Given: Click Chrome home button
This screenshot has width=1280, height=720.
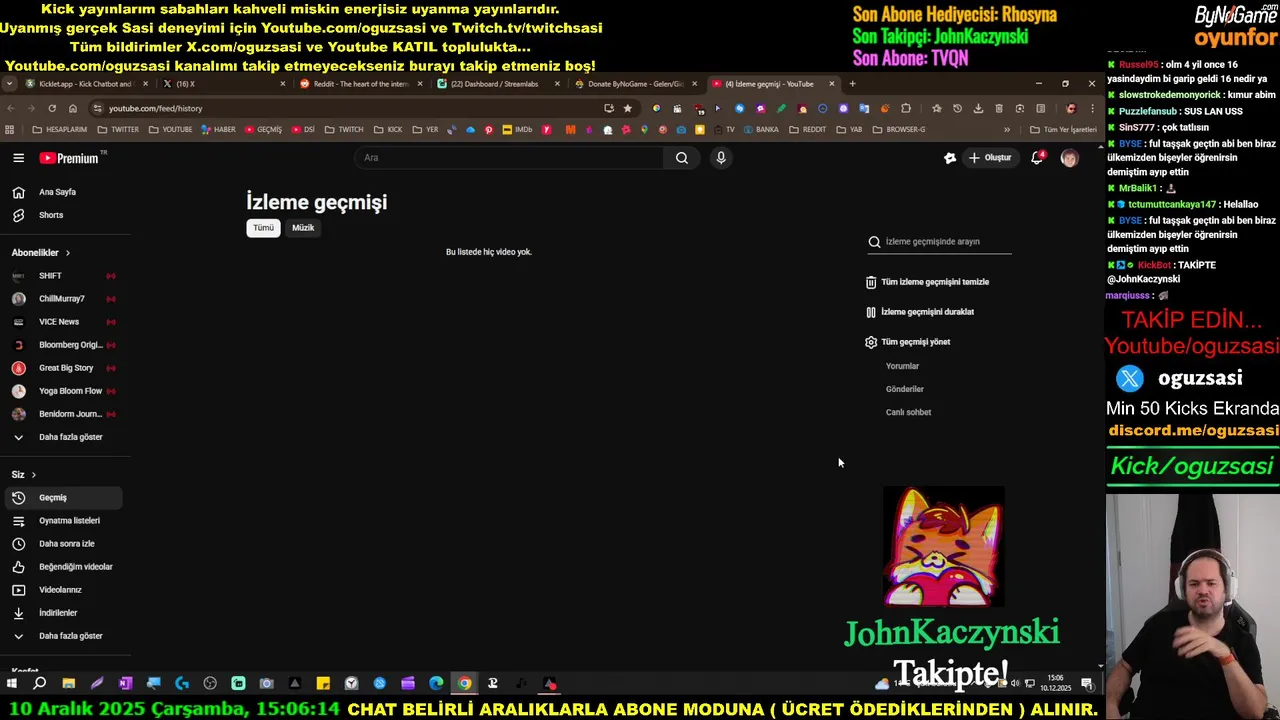Looking at the screenshot, I should (73, 108).
